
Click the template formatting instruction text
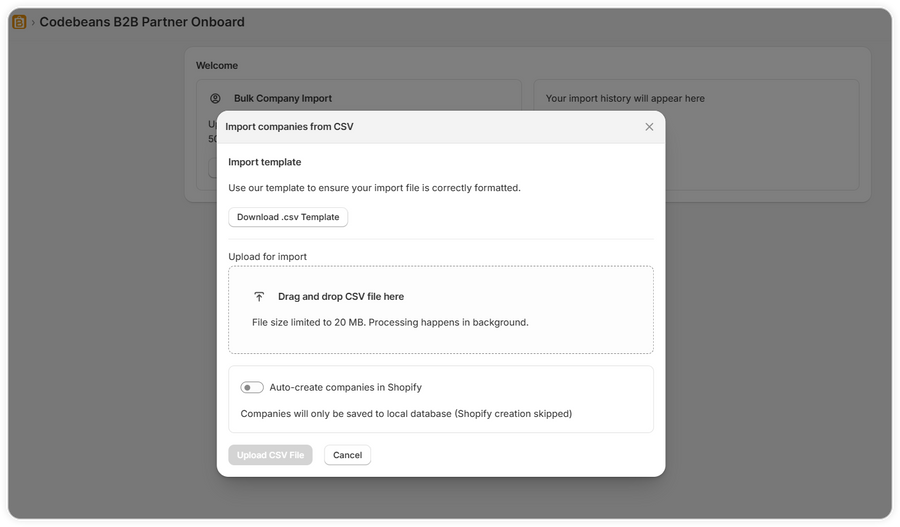pos(374,188)
